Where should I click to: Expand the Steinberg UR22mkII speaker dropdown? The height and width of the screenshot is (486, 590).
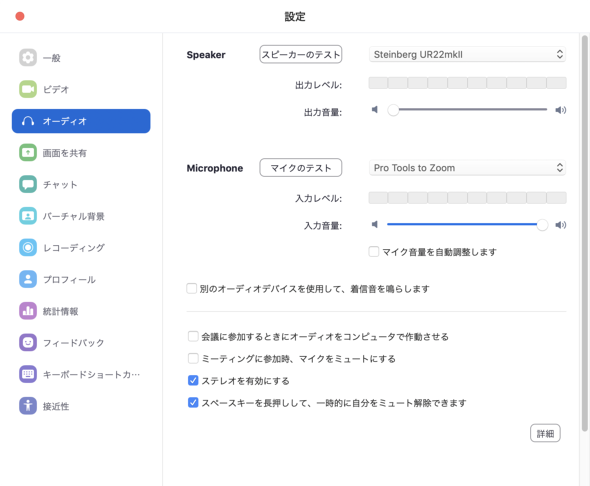click(x=467, y=55)
